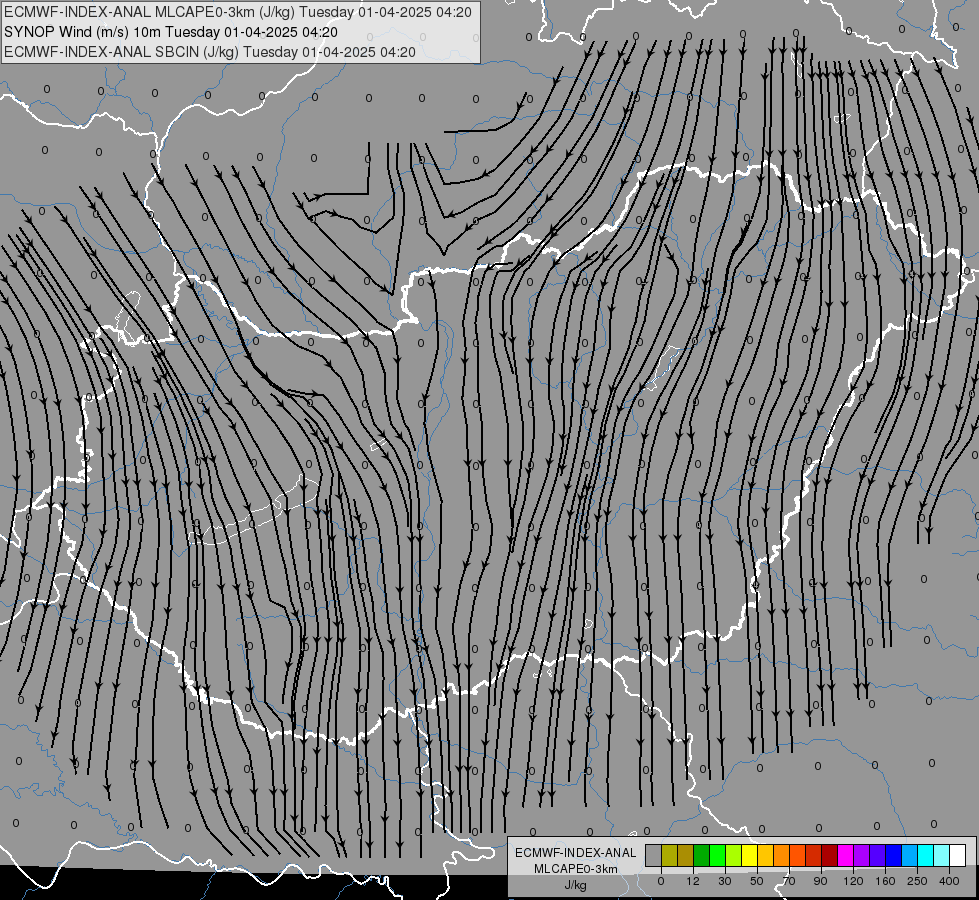Select the SBCIN title line in the header

click(210, 52)
